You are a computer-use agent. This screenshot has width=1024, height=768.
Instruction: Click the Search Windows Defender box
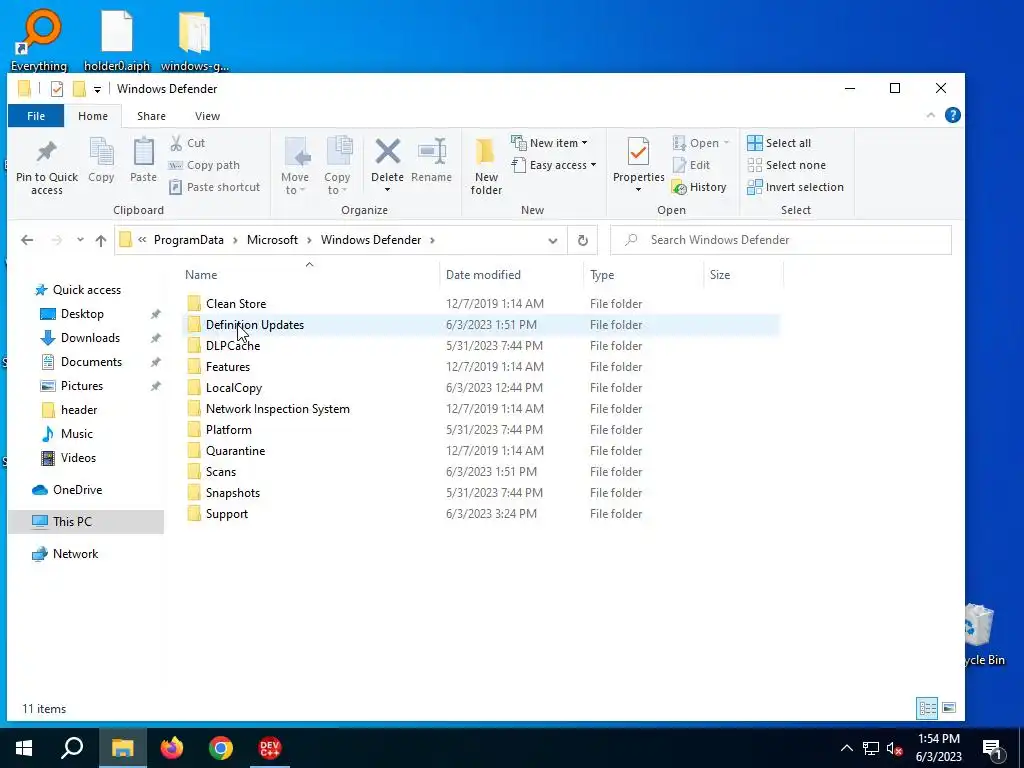pyautogui.click(x=780, y=240)
